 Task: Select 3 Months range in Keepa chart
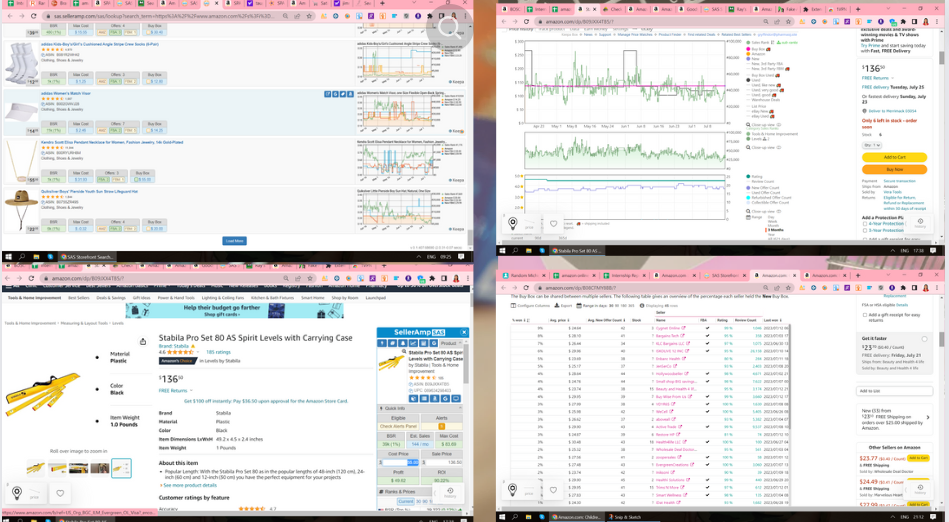(x=774, y=230)
